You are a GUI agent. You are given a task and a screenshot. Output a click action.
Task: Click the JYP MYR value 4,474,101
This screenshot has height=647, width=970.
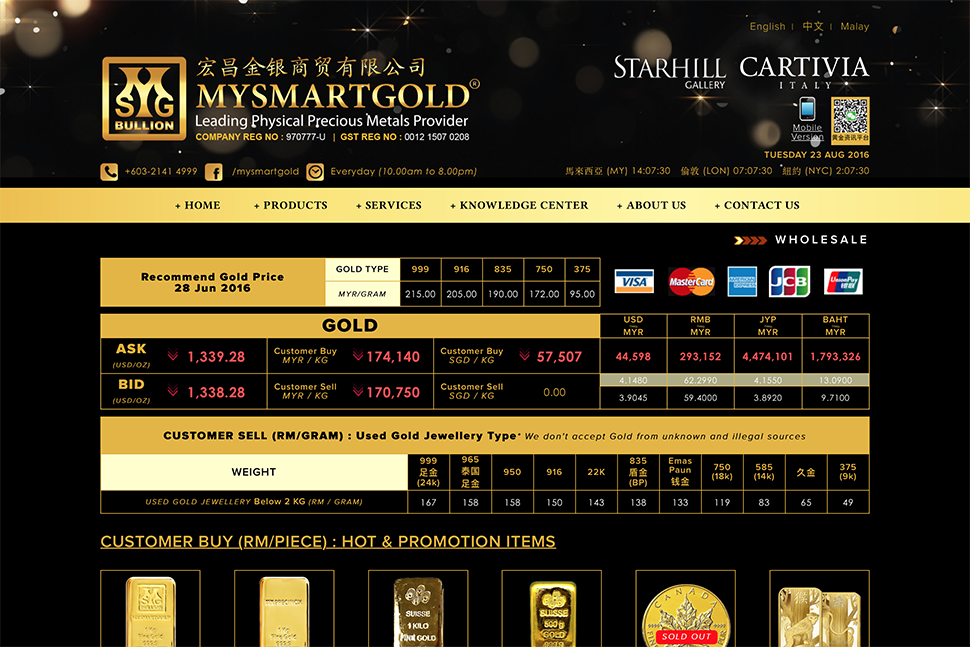point(768,356)
